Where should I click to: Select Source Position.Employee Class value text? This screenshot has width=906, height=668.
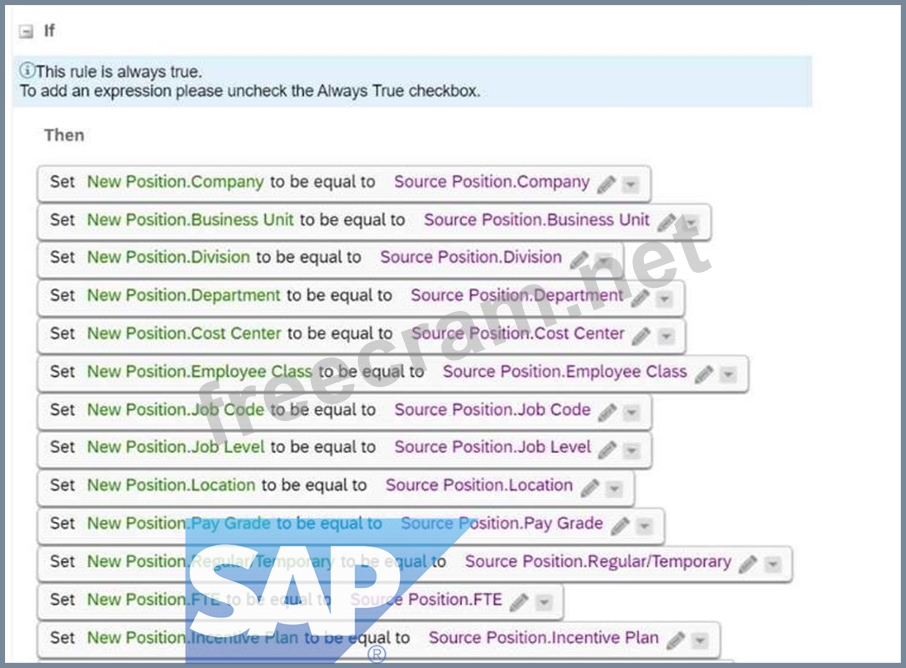pos(564,372)
